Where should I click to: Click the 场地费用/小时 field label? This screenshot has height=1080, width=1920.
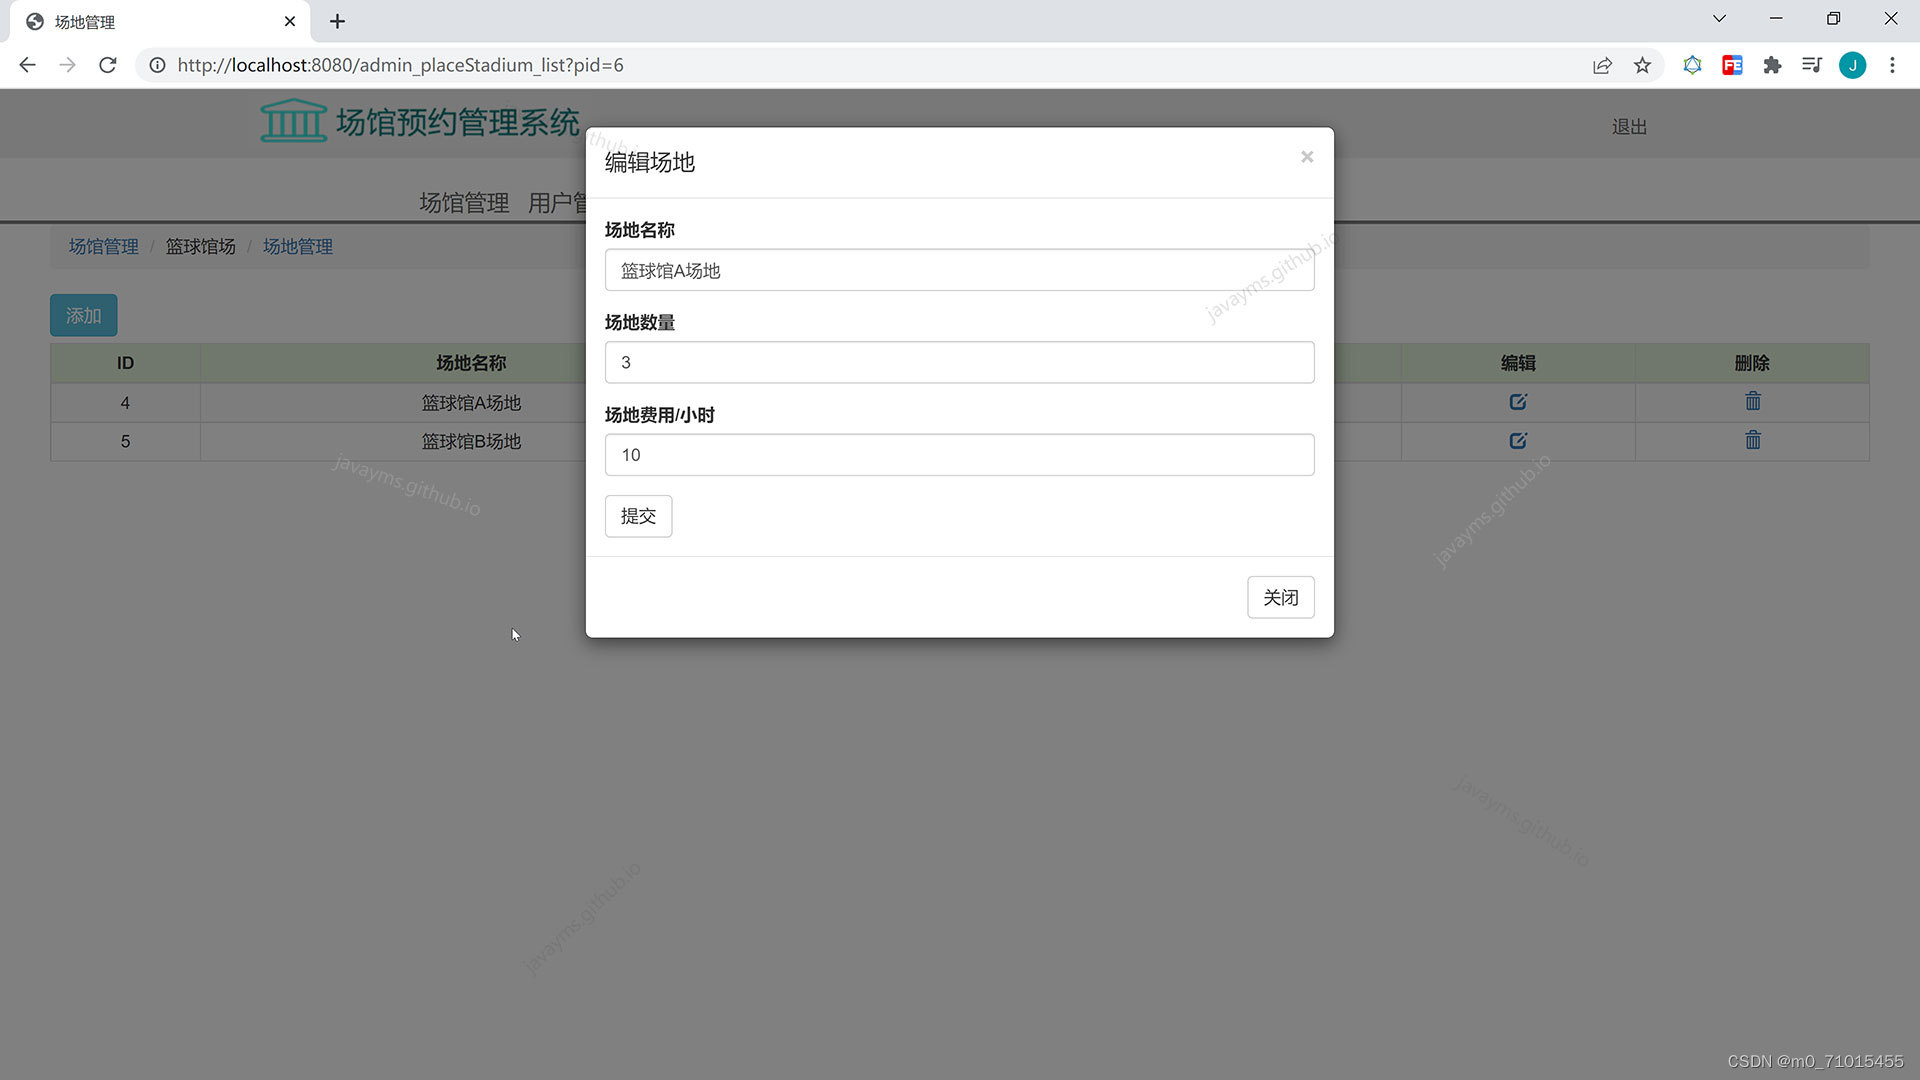coord(659,415)
